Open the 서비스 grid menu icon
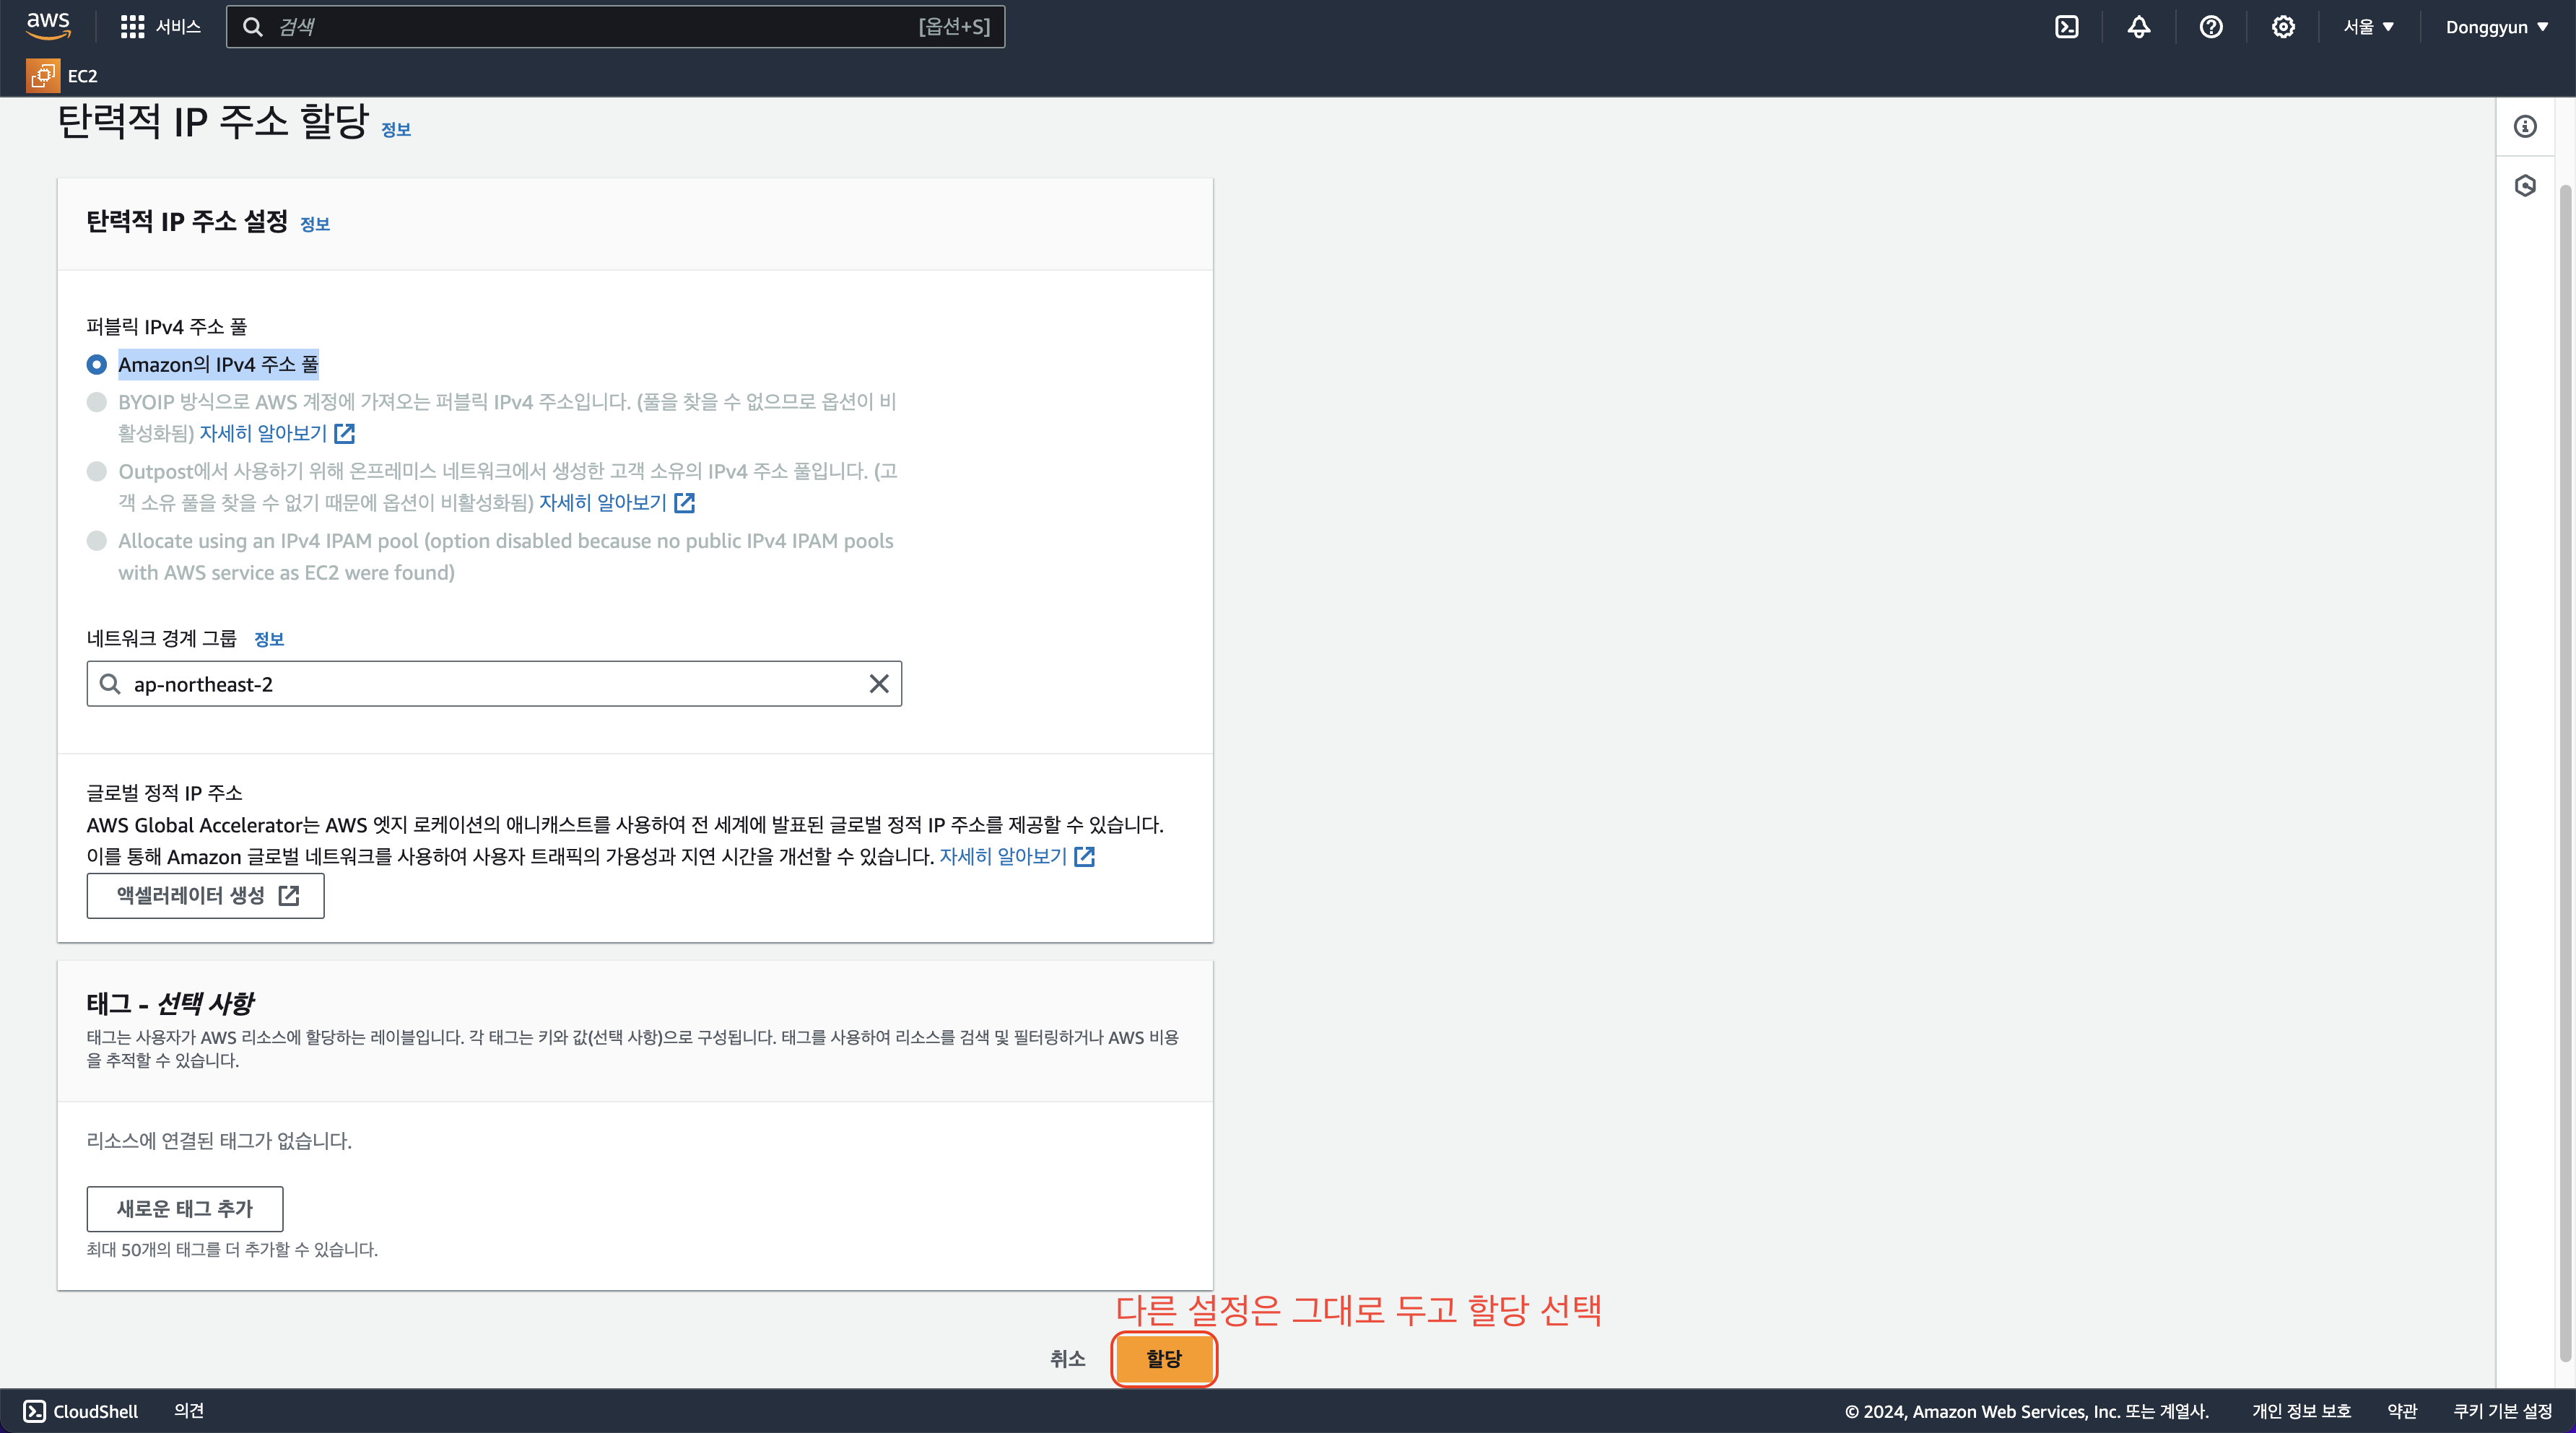The image size is (2576, 1433). click(x=132, y=27)
